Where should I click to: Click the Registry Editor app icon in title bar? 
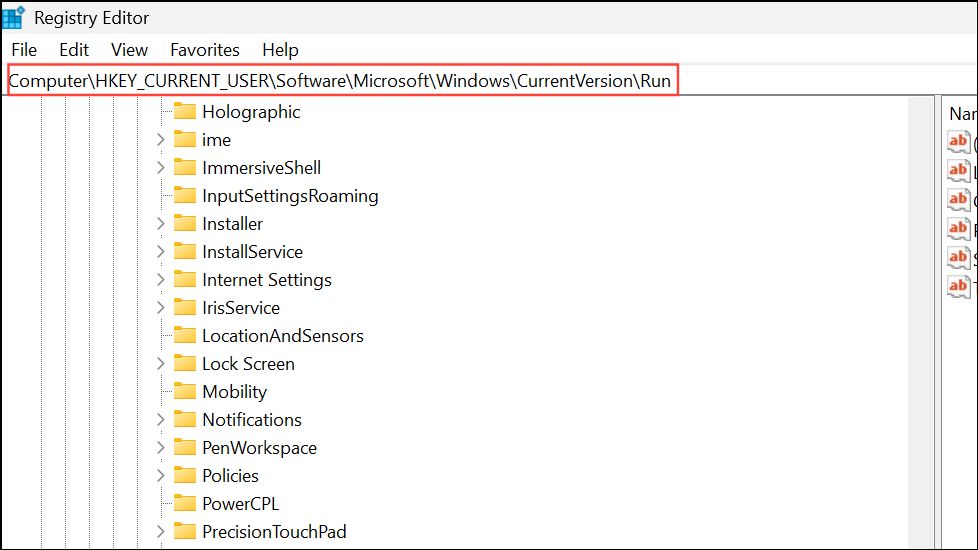click(x=14, y=17)
